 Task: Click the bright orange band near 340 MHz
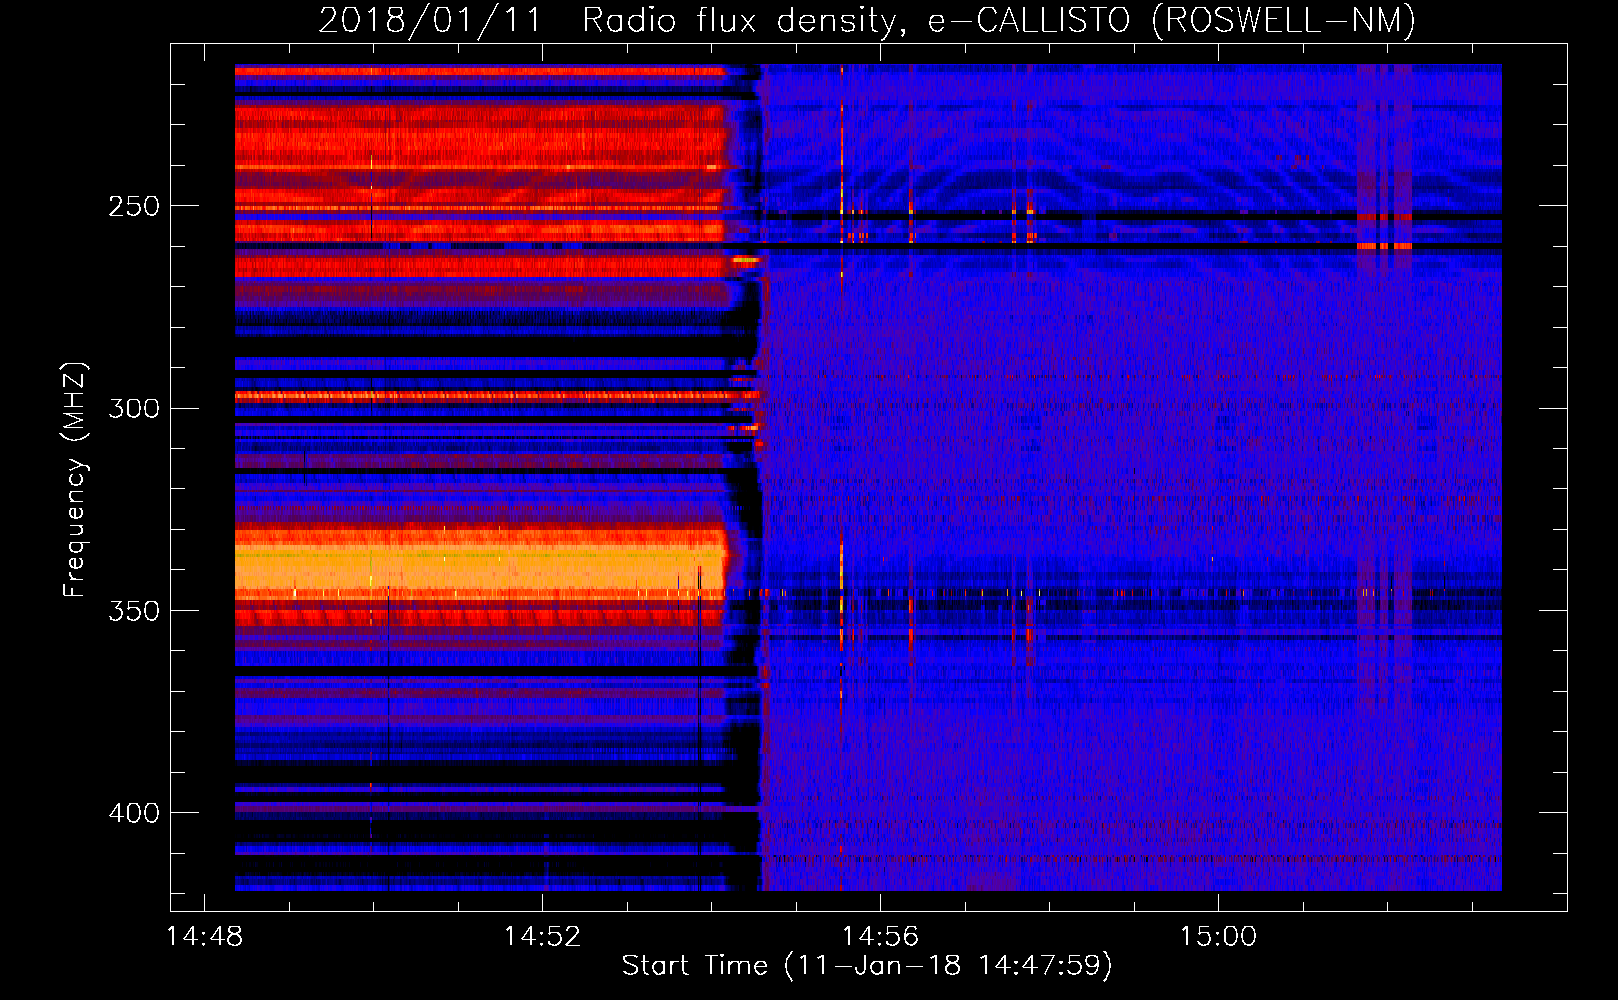pos(480,568)
